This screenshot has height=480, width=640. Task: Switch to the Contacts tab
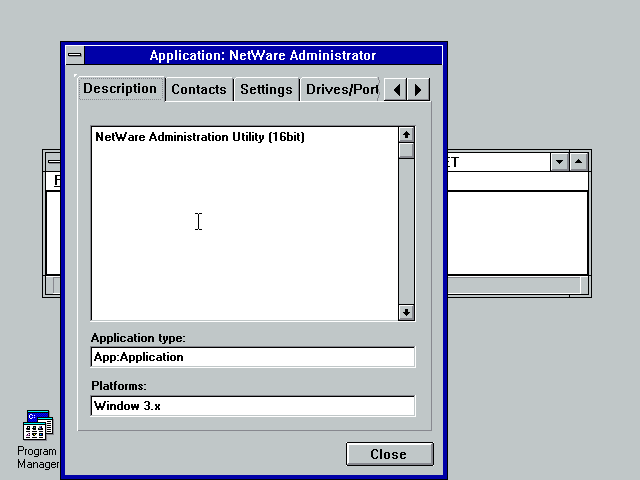(x=199, y=89)
